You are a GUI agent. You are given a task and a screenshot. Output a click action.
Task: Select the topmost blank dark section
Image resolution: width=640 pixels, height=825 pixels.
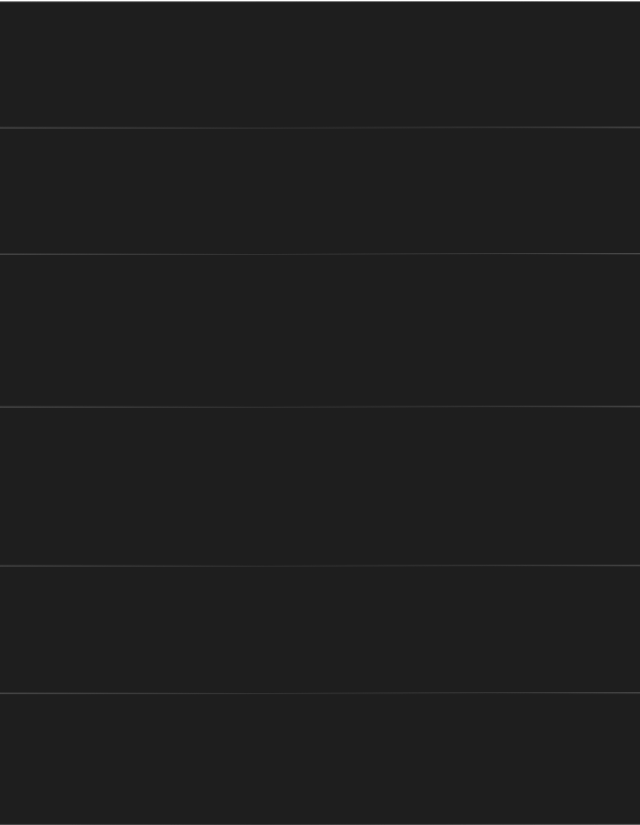[x=320, y=64]
